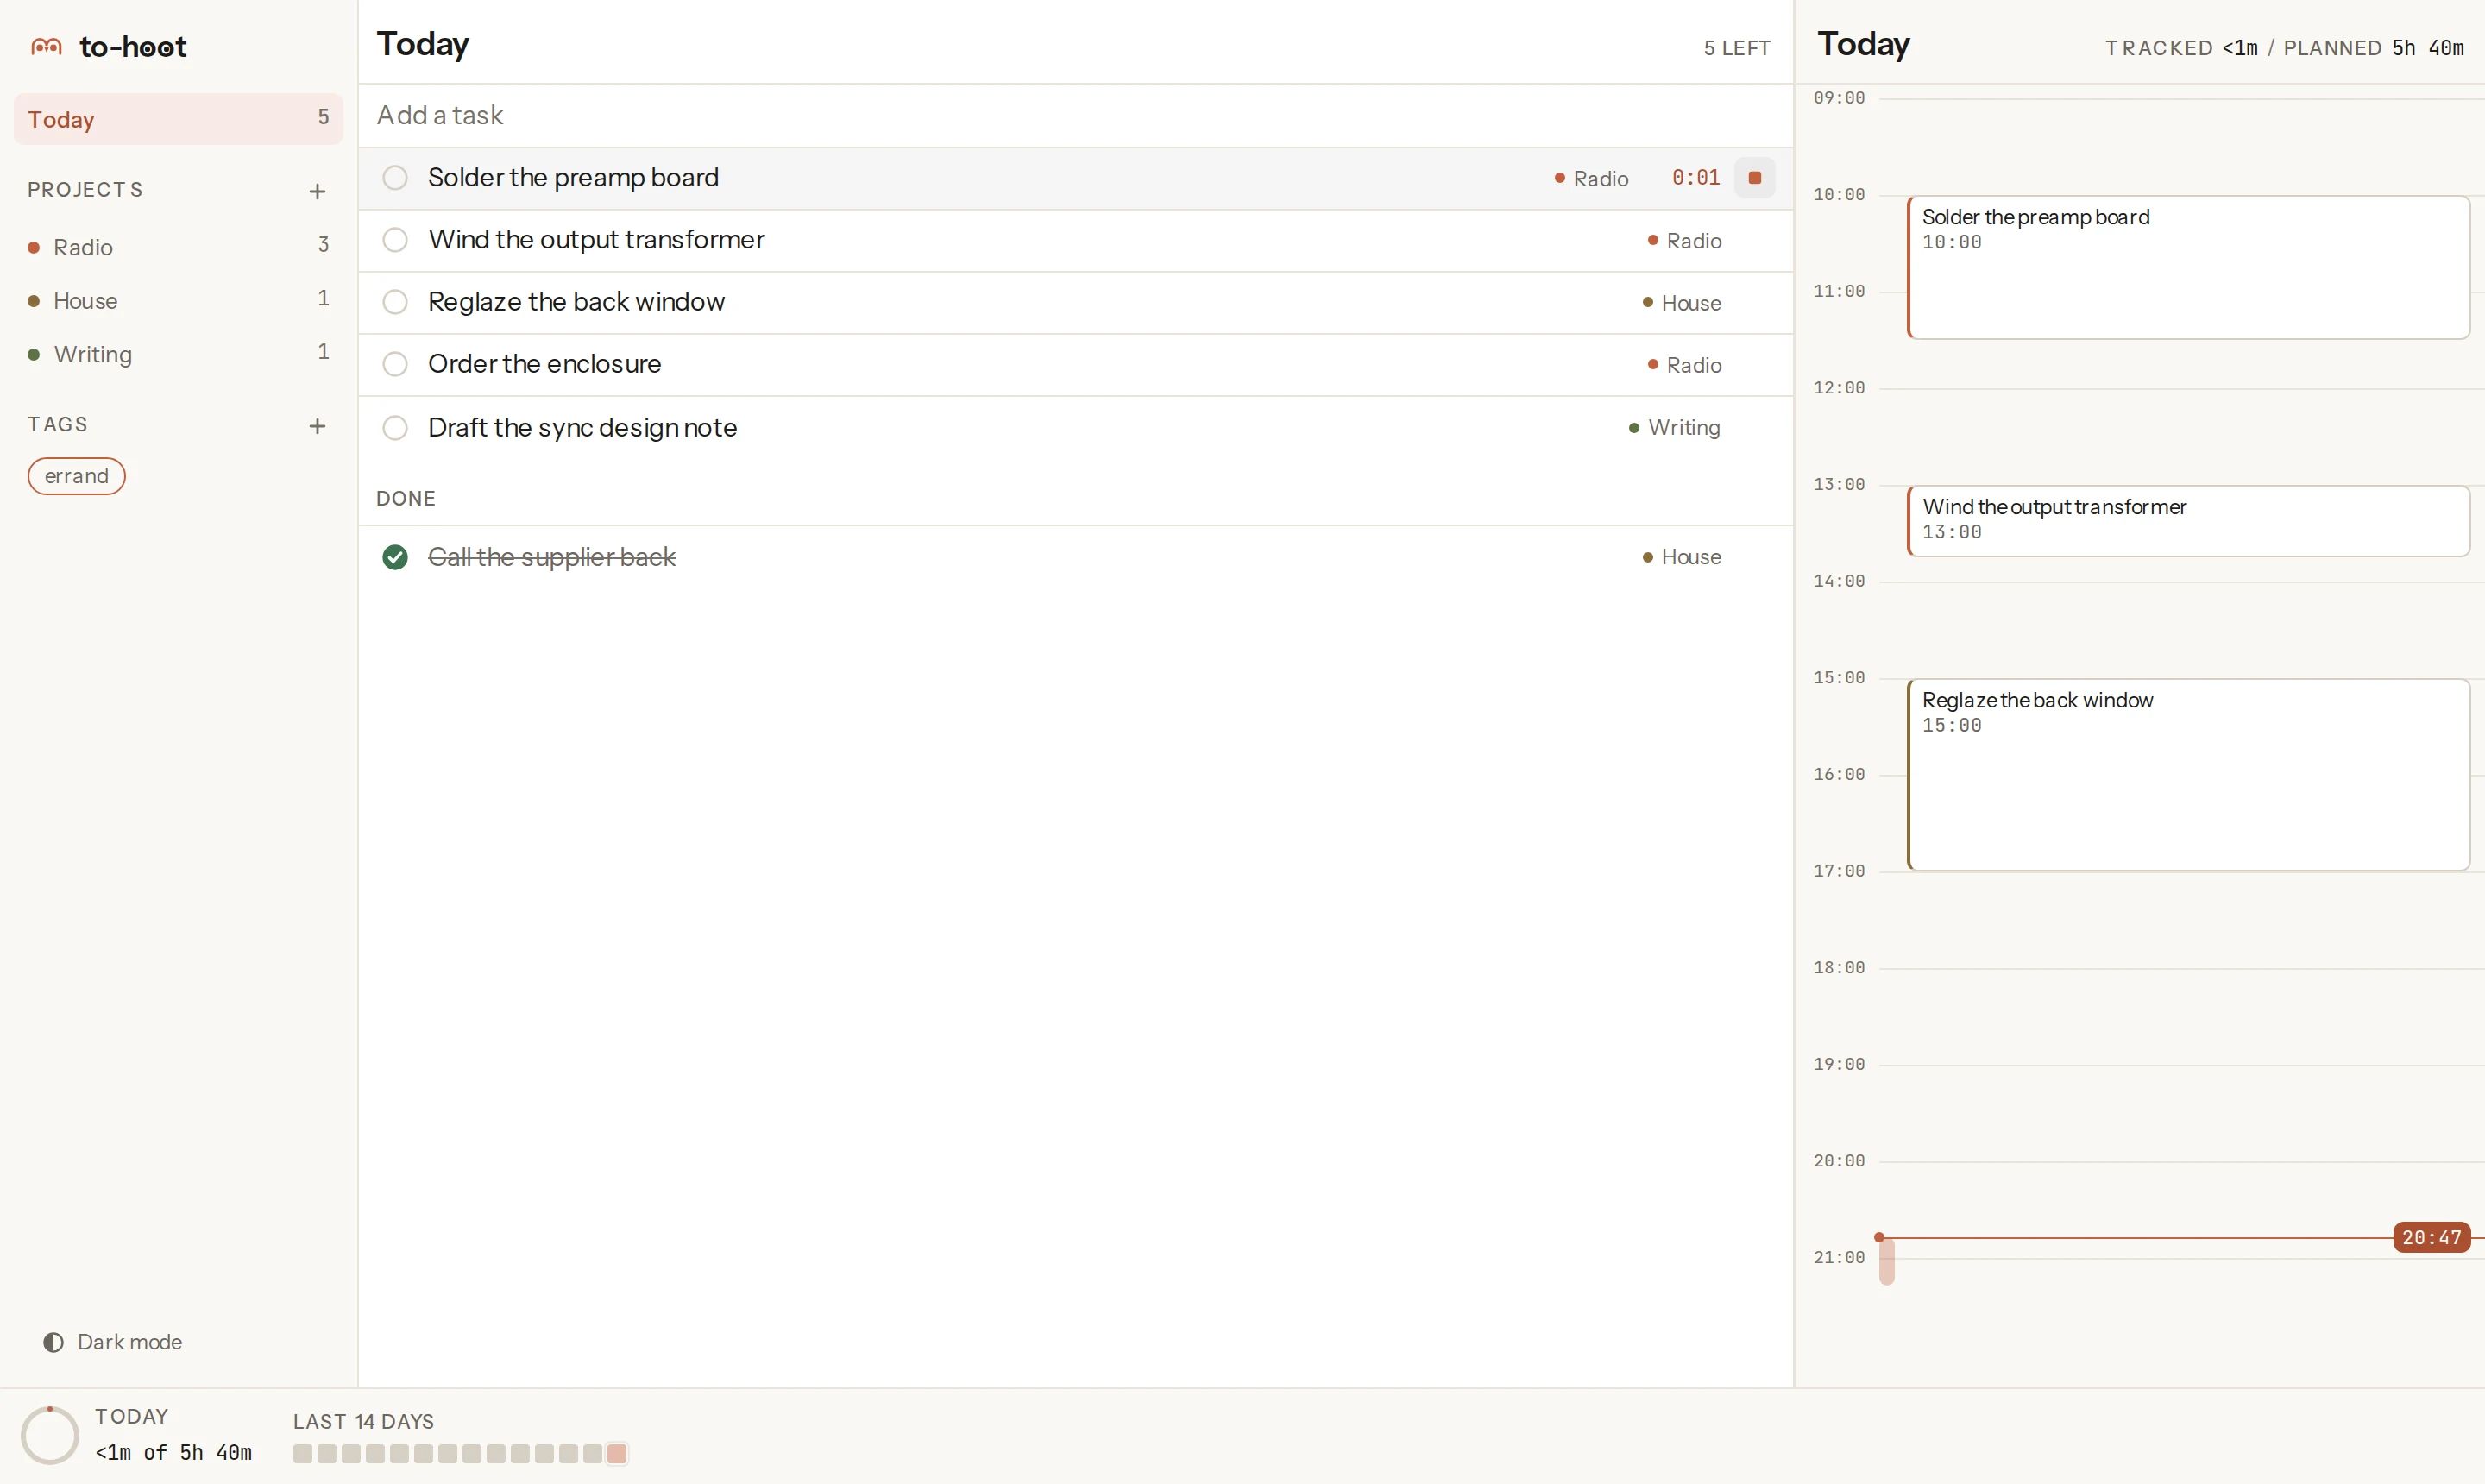2485x1484 pixels.
Task: Click the PROJECTS section heading
Action: click(85, 190)
